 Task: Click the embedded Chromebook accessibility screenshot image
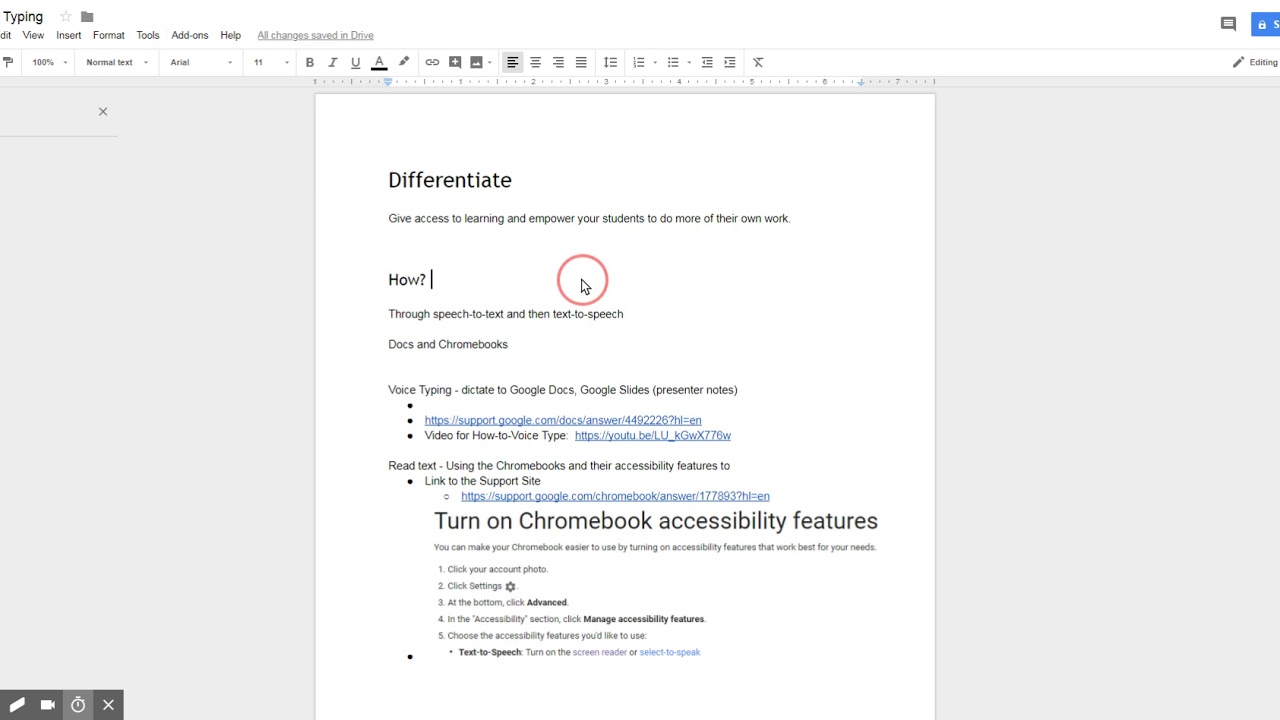(656, 583)
